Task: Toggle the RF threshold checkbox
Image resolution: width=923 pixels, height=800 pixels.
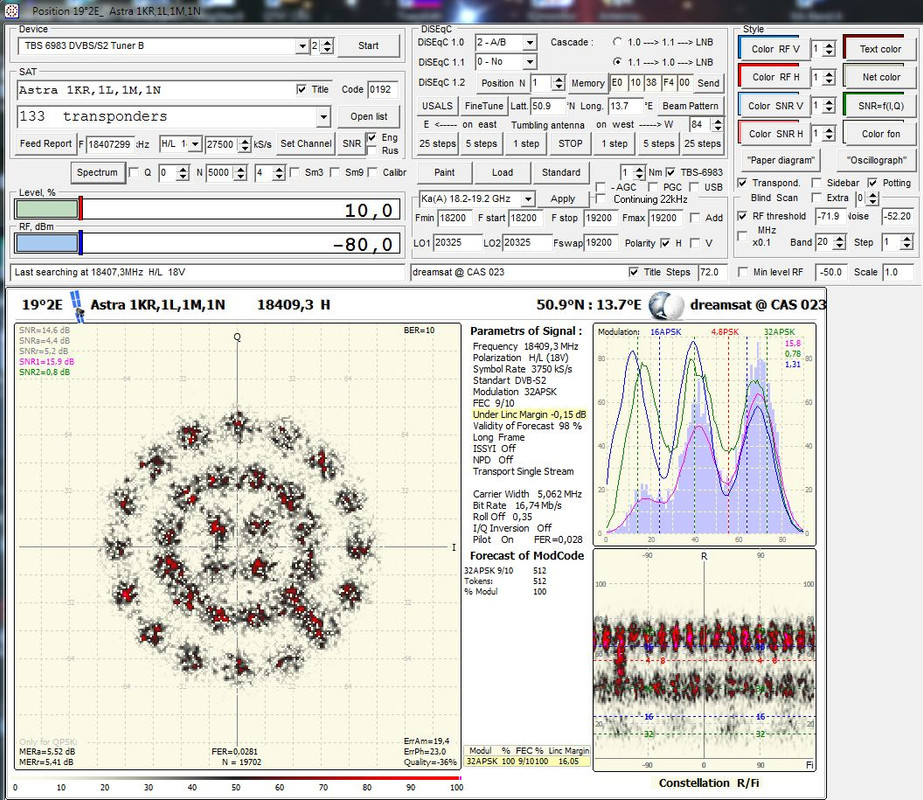Action: pos(743,216)
